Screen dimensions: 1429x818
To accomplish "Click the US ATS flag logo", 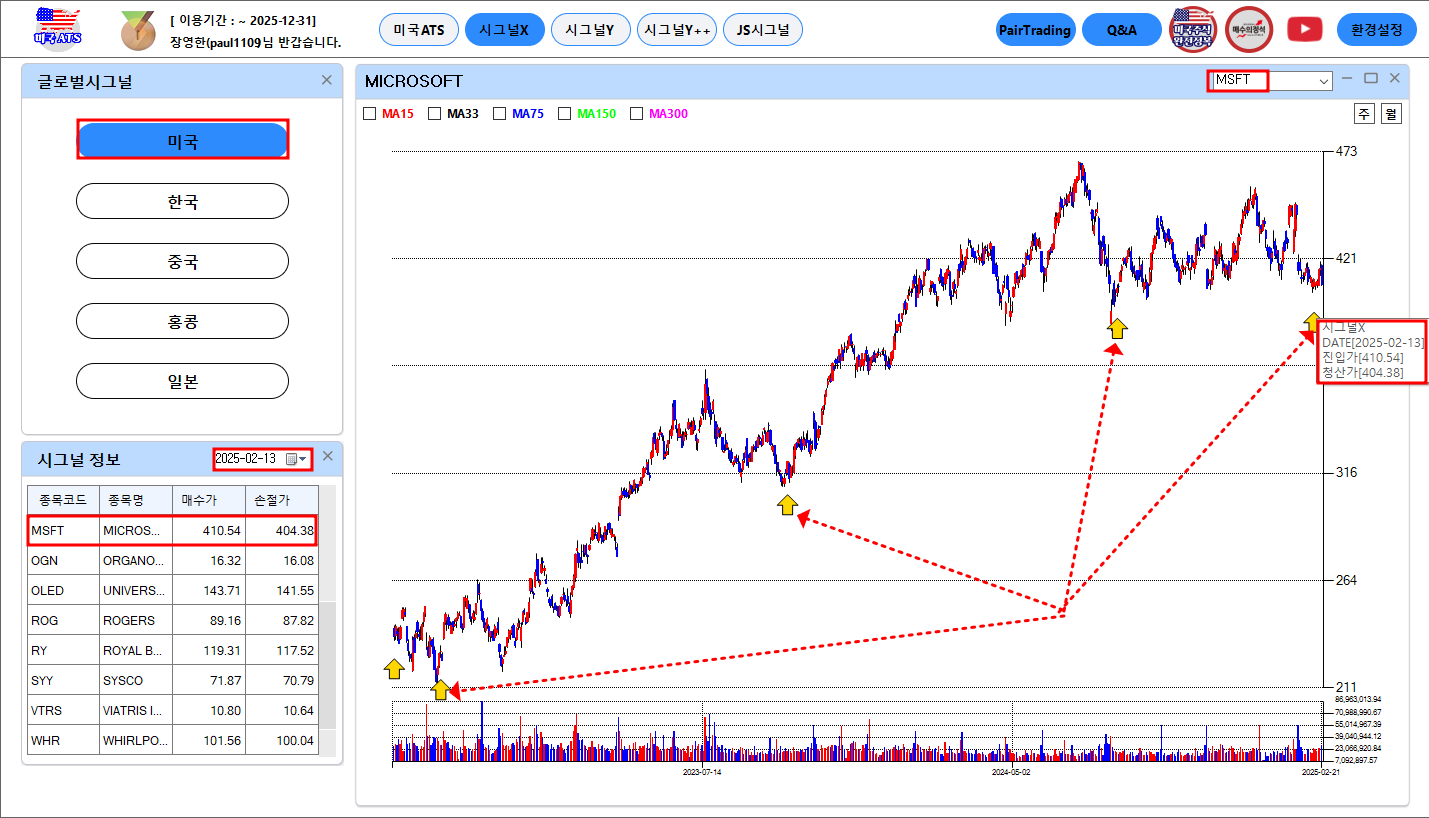I will pyautogui.click(x=58, y=29).
